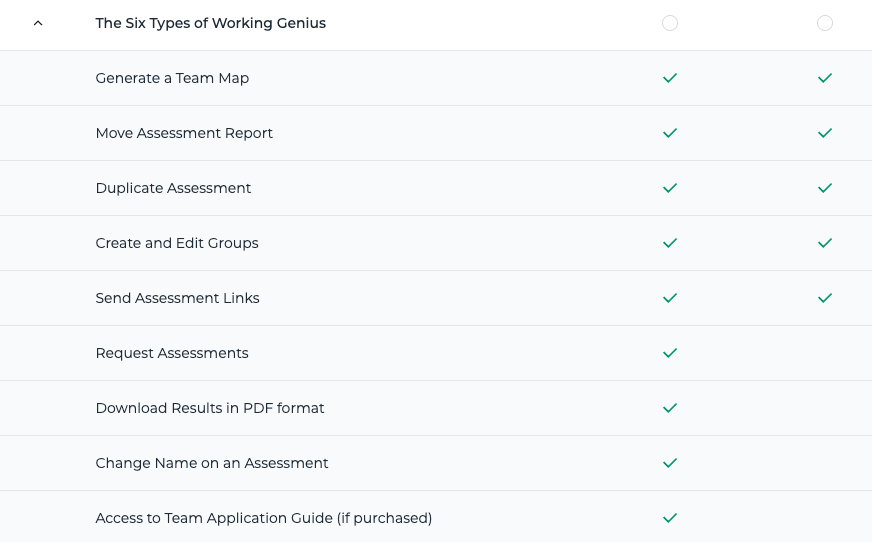Viewport: 872px width, 542px height.
Task: Click second checkmark for Generate a Team Map
Action: click(825, 78)
